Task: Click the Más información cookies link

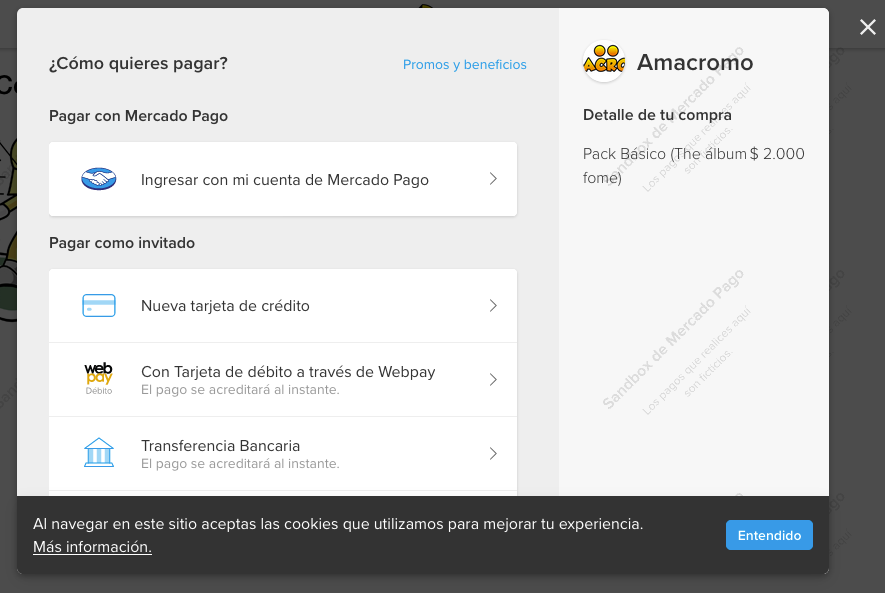Action: 91,547
